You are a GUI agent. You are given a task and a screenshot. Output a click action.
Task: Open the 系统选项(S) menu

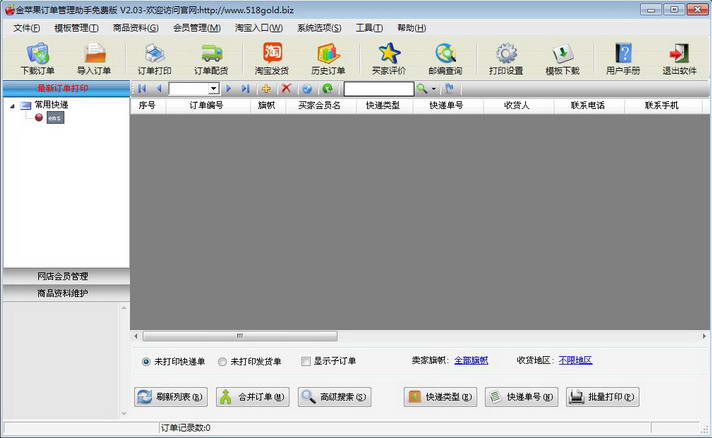point(319,28)
